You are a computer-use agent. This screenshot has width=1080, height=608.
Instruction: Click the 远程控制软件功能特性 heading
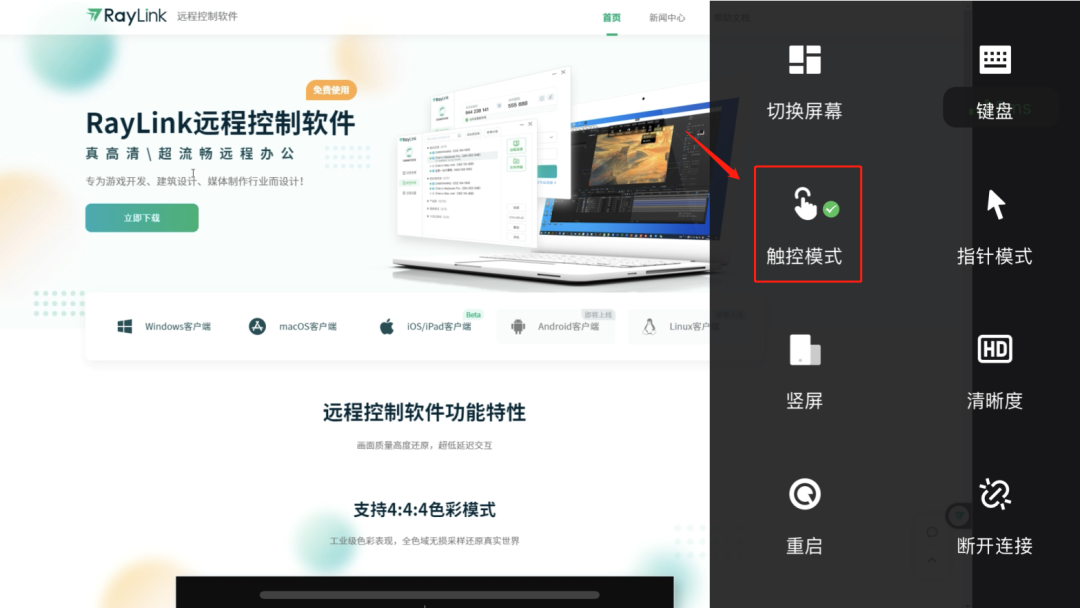[424, 412]
